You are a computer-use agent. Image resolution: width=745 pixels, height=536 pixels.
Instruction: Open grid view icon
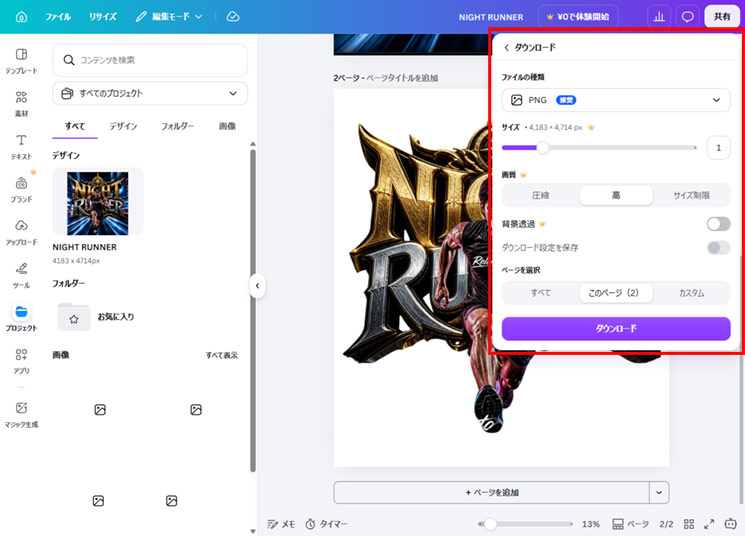689,524
